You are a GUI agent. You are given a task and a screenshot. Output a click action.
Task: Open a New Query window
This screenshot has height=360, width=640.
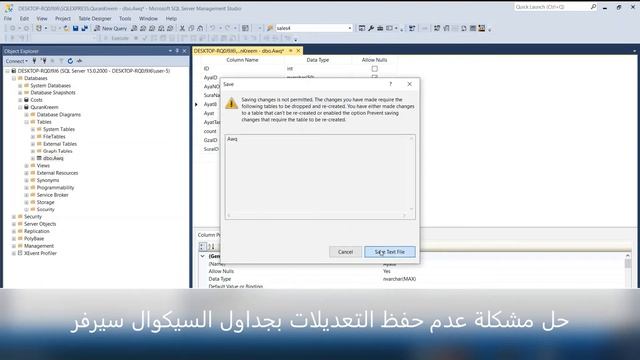point(110,28)
